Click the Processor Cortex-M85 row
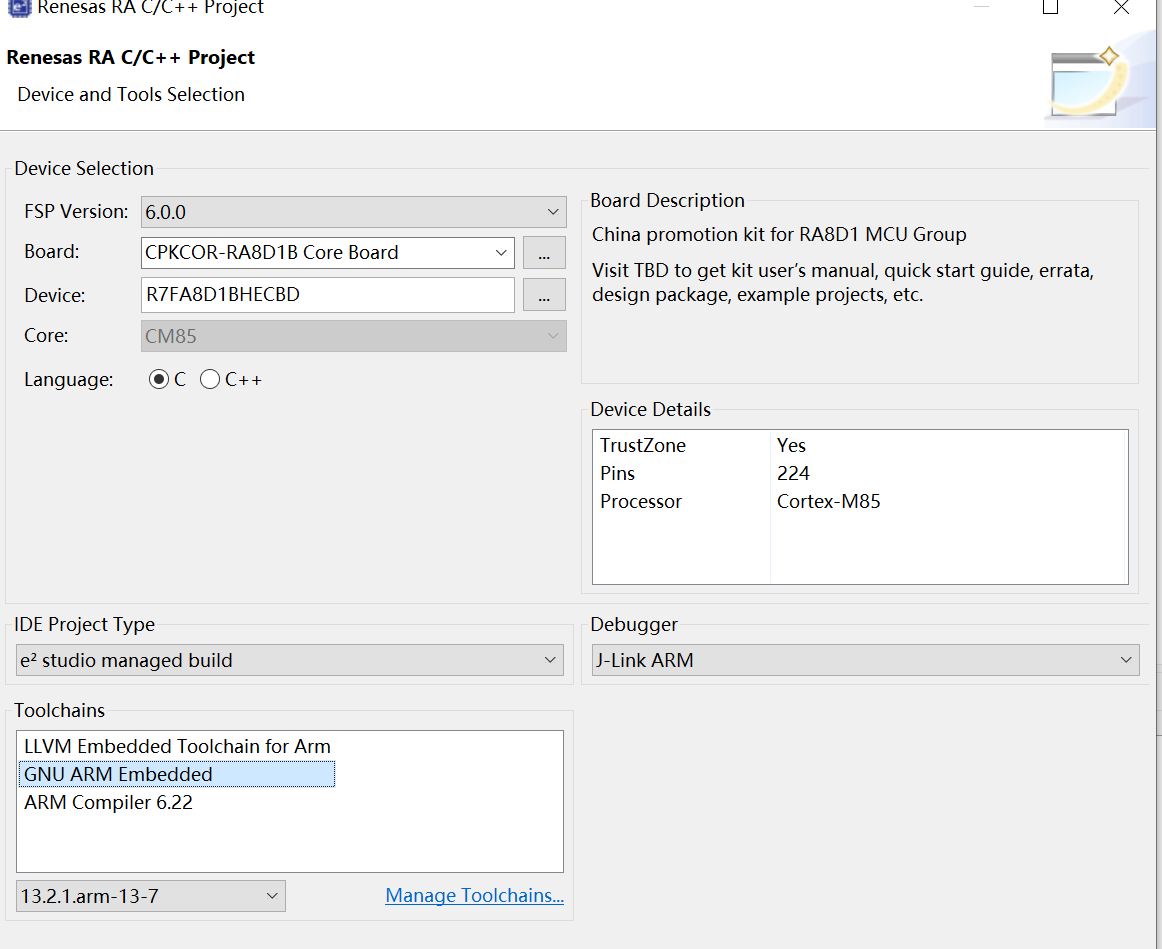The height and width of the screenshot is (949, 1162). 860,502
